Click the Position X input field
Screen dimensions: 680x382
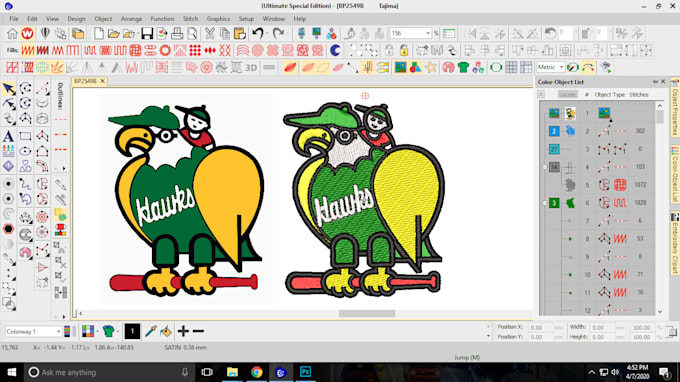[x=541, y=328]
